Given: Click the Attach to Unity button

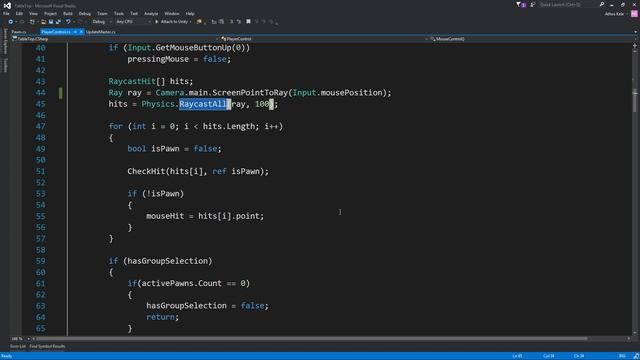Looking at the screenshot, I should click(173, 22).
